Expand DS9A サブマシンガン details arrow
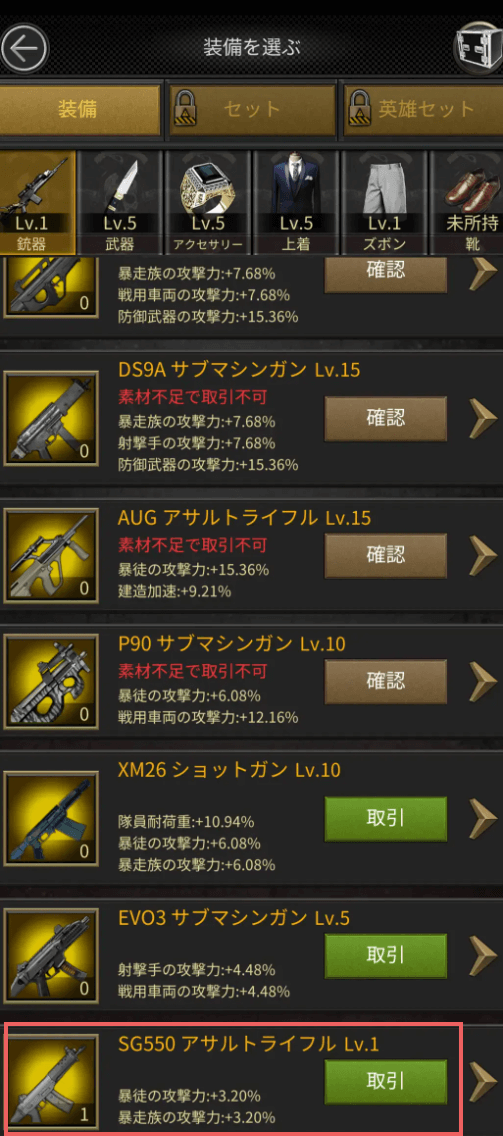The width and height of the screenshot is (503, 1136). click(483, 418)
